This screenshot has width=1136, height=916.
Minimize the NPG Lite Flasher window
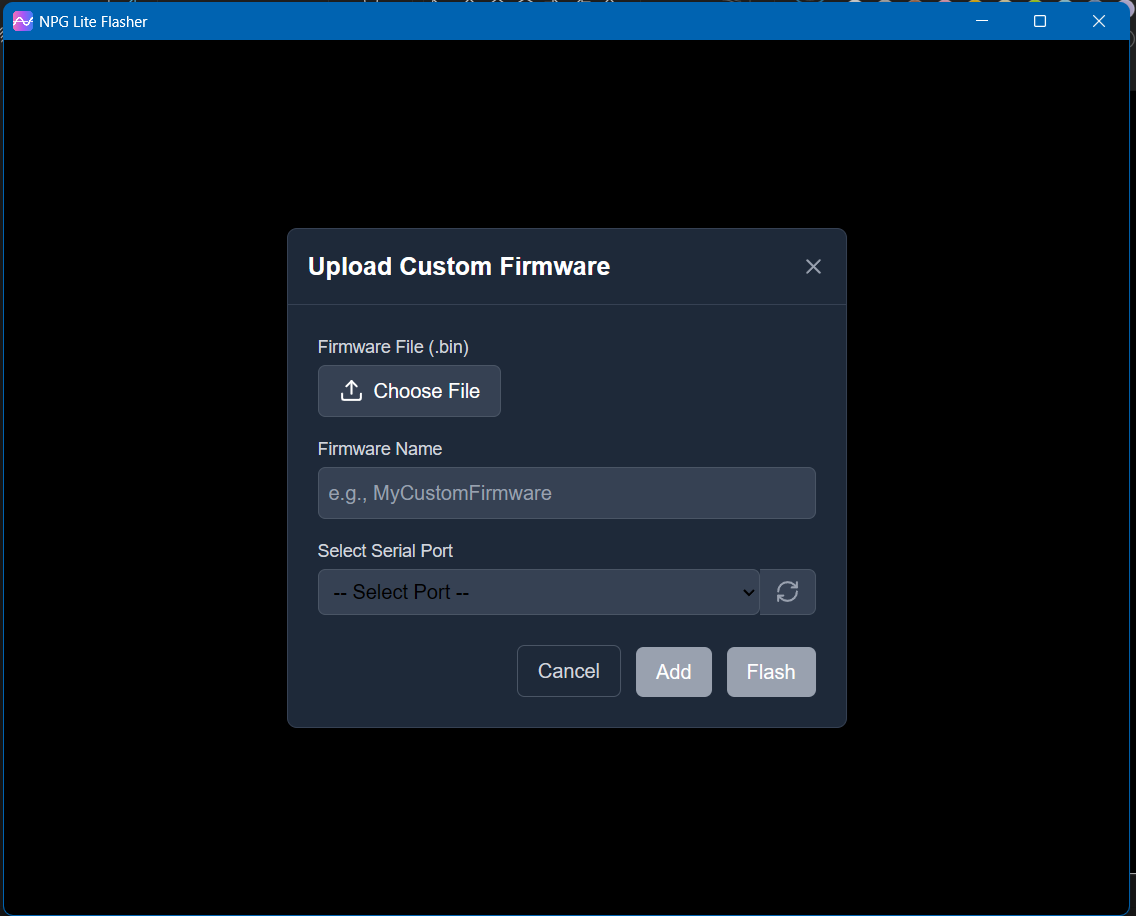coord(982,21)
